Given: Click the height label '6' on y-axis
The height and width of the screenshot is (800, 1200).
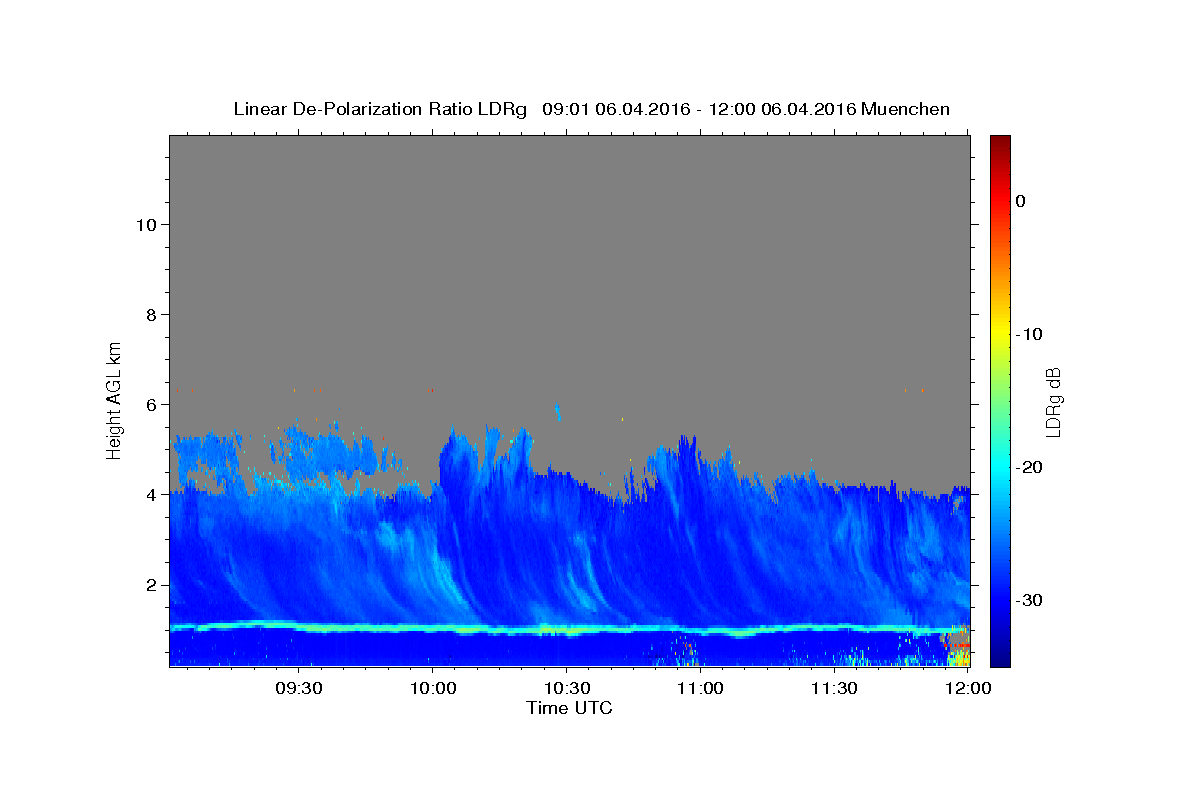Looking at the screenshot, I should [x=150, y=405].
